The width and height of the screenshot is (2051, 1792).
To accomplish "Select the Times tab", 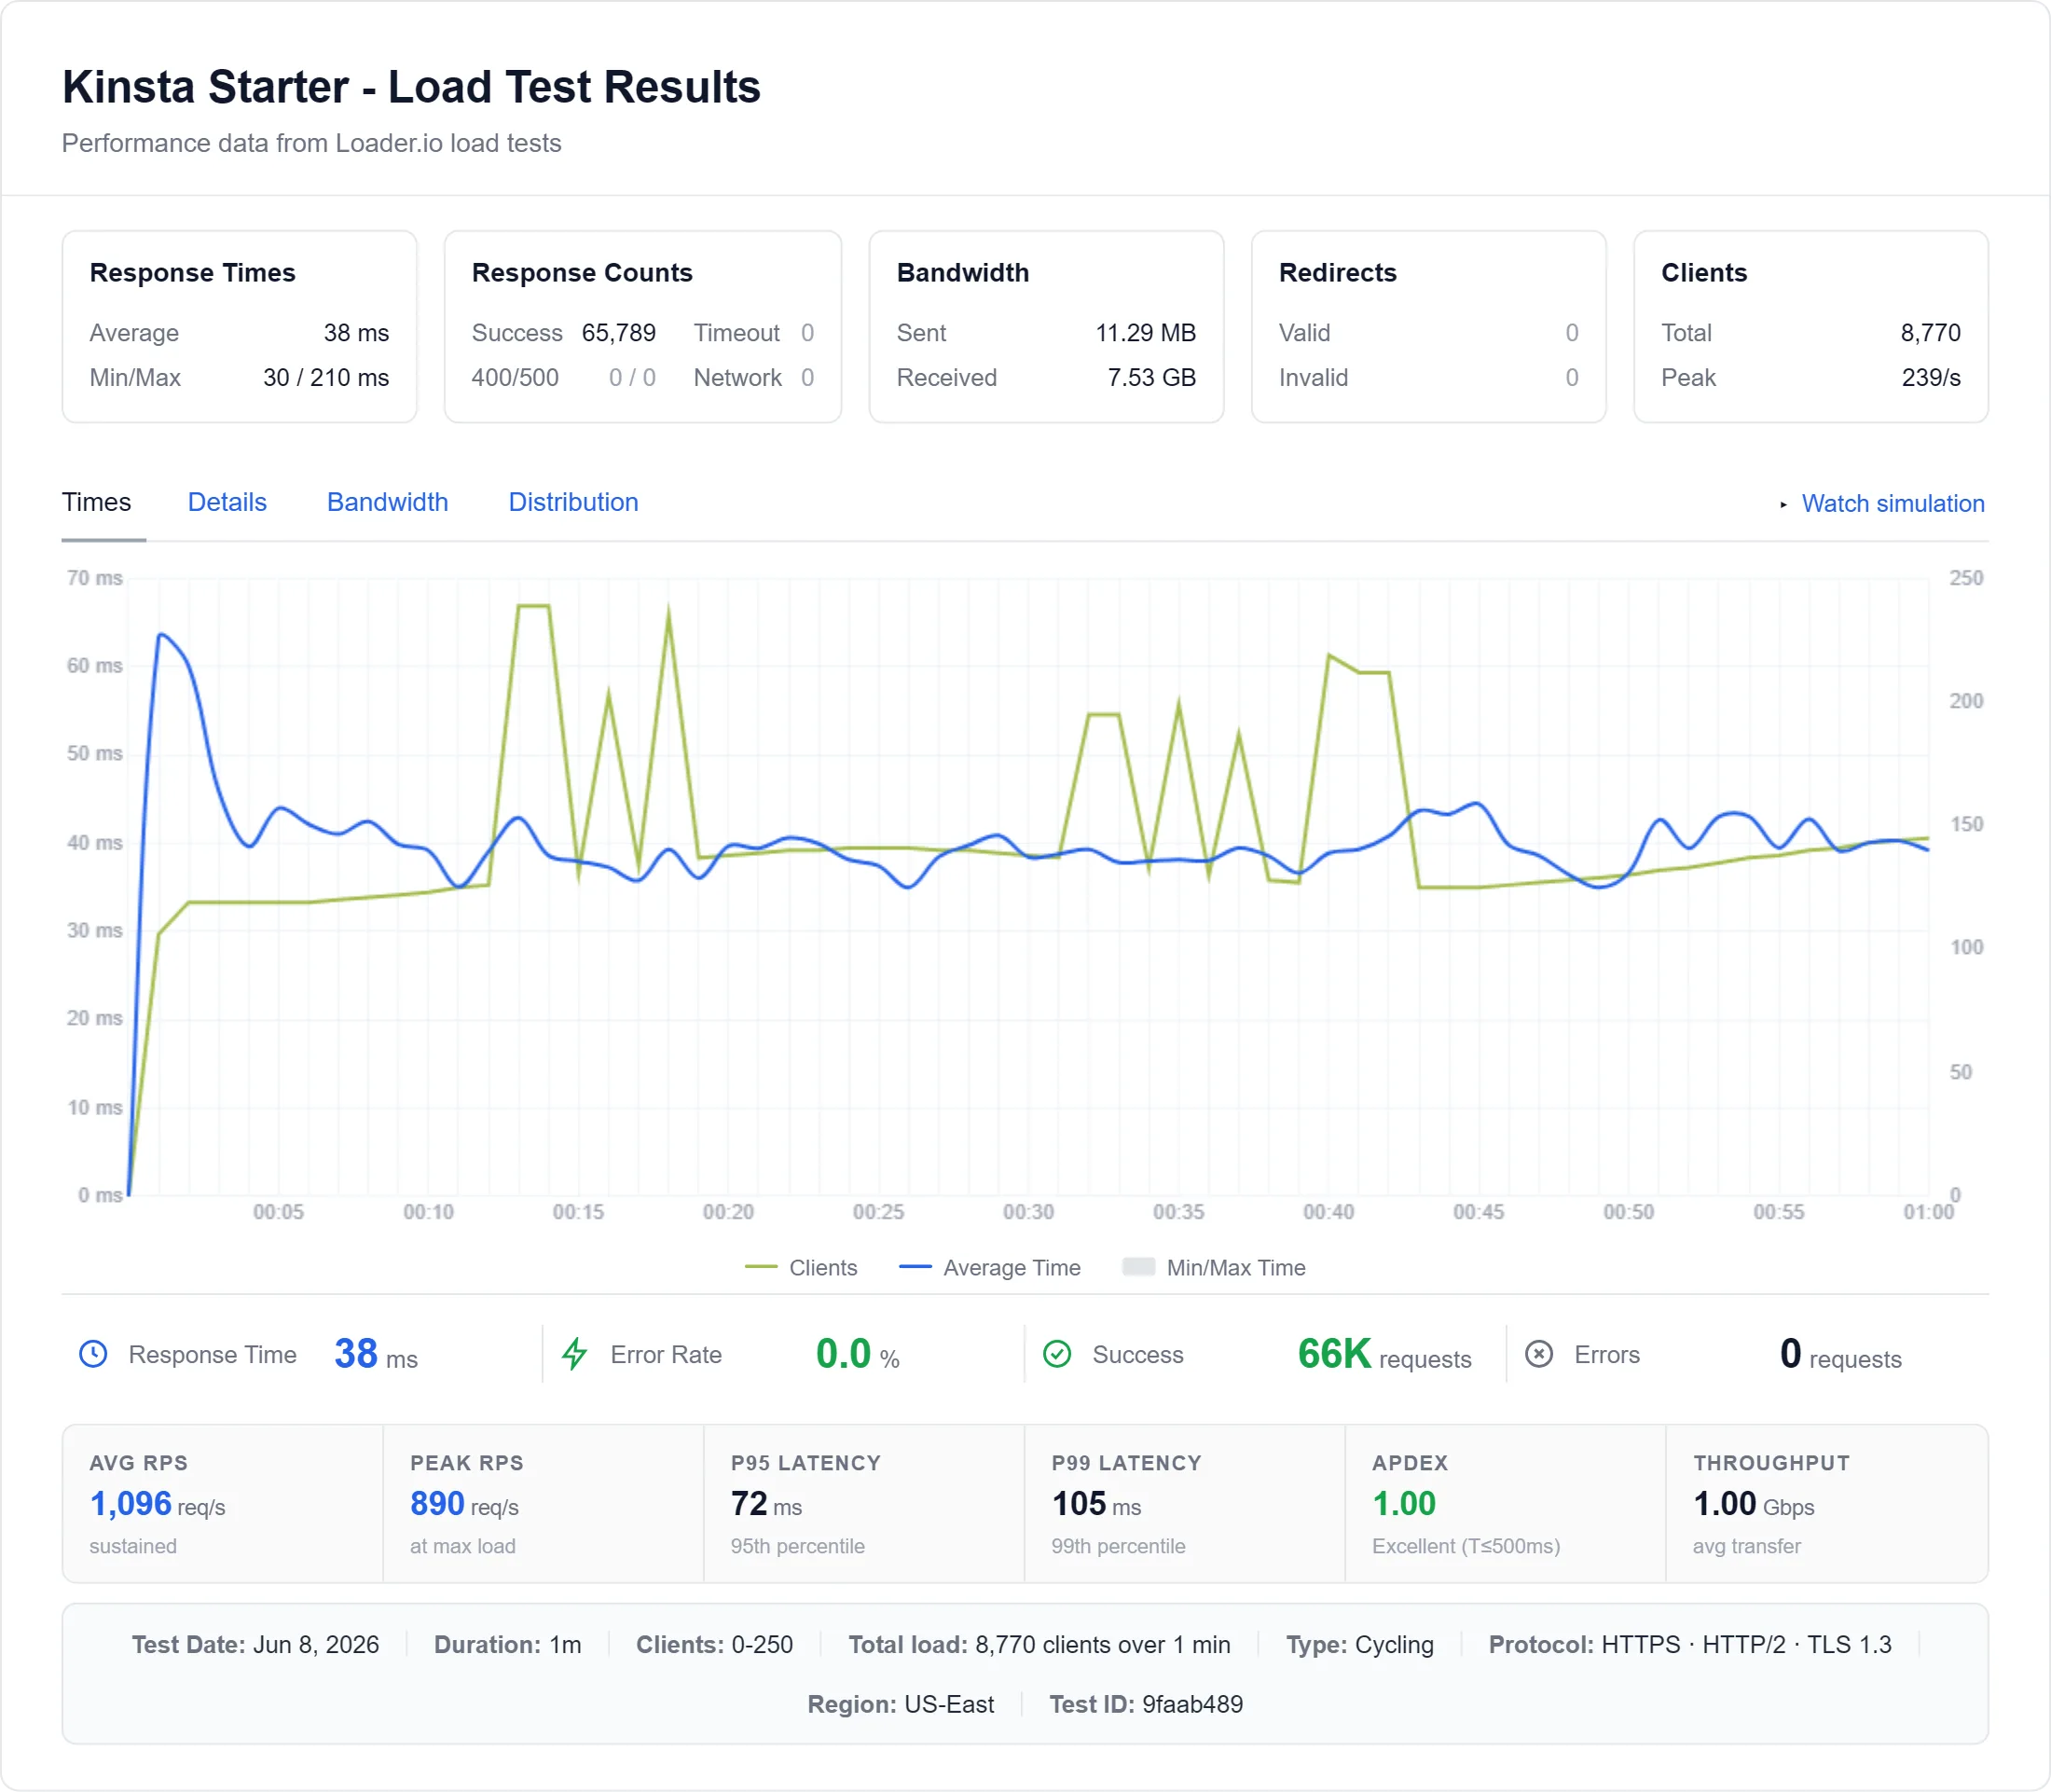I will pos(96,502).
